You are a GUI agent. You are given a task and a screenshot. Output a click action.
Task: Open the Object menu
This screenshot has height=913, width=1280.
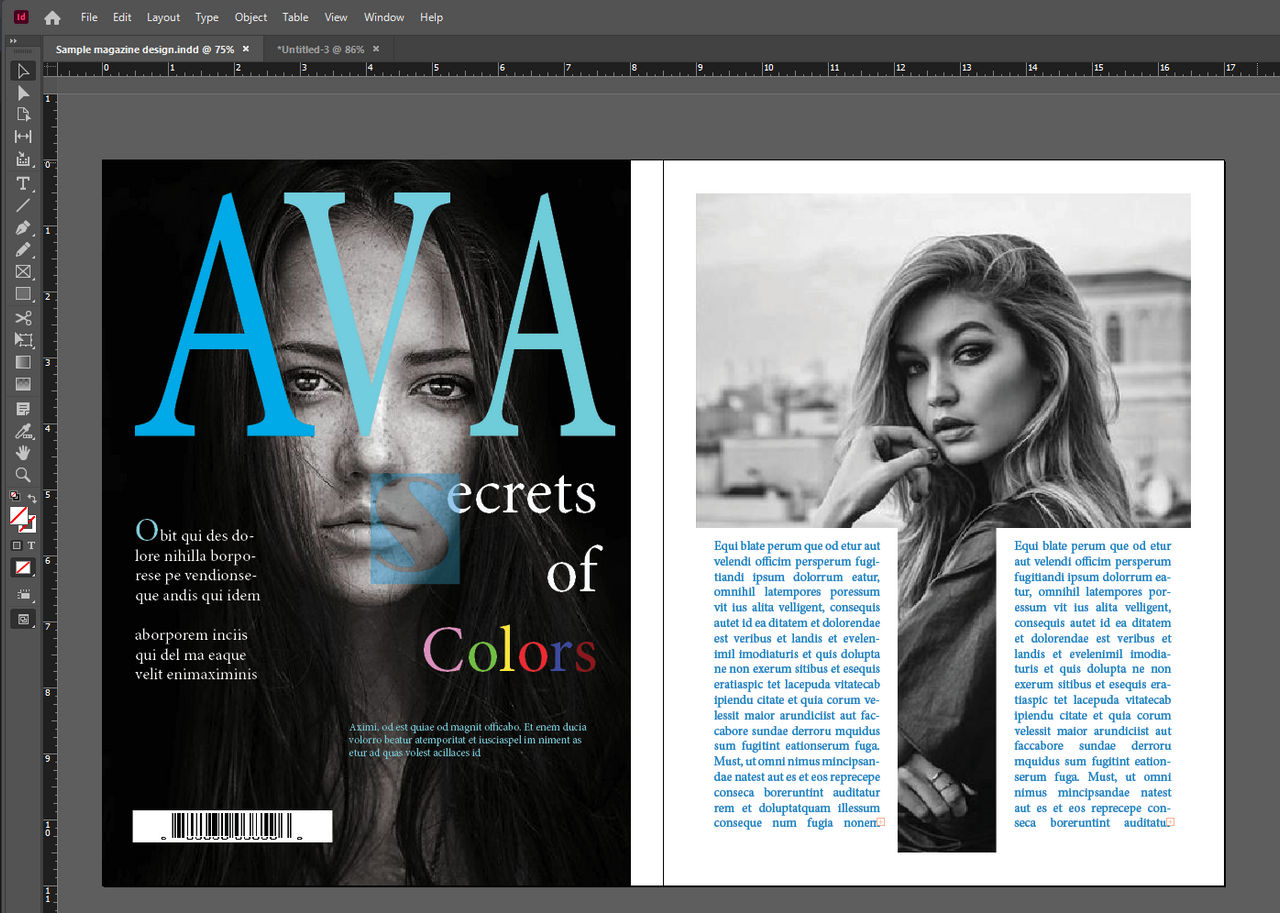(250, 17)
